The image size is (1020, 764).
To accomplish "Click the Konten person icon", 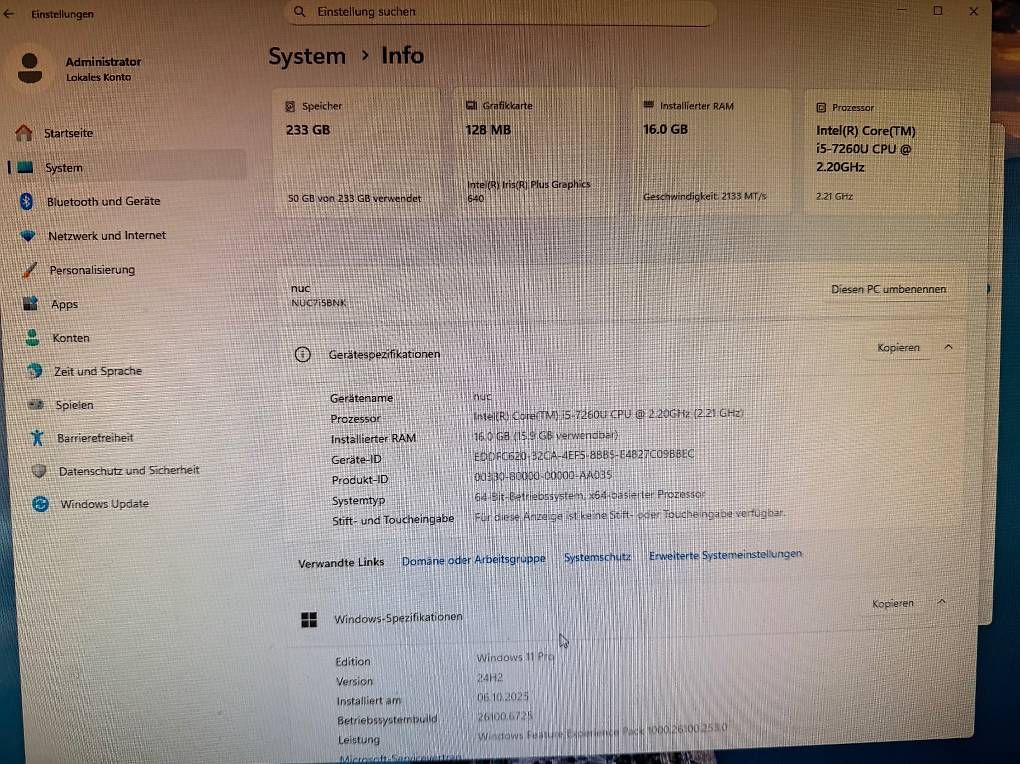I will click(x=32, y=337).
